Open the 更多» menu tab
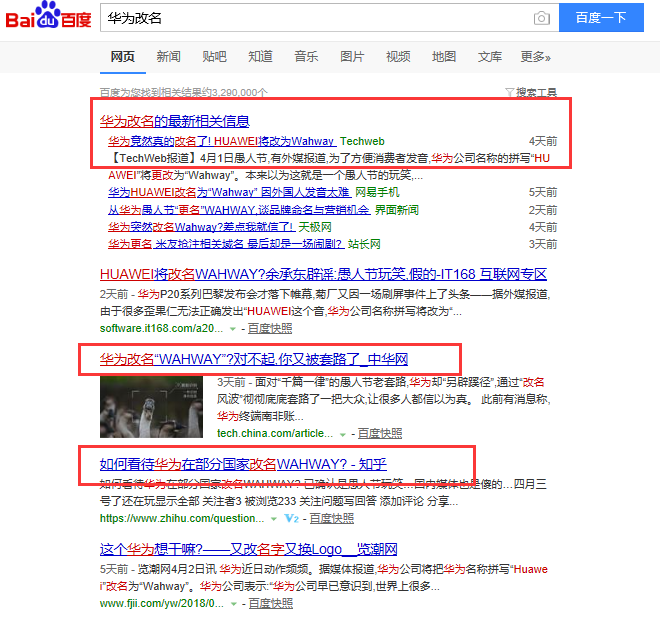 [x=535, y=56]
